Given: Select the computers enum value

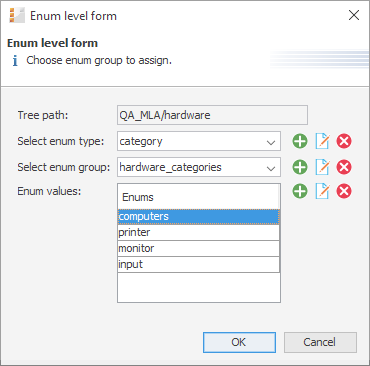Looking at the screenshot, I should pos(199,216).
